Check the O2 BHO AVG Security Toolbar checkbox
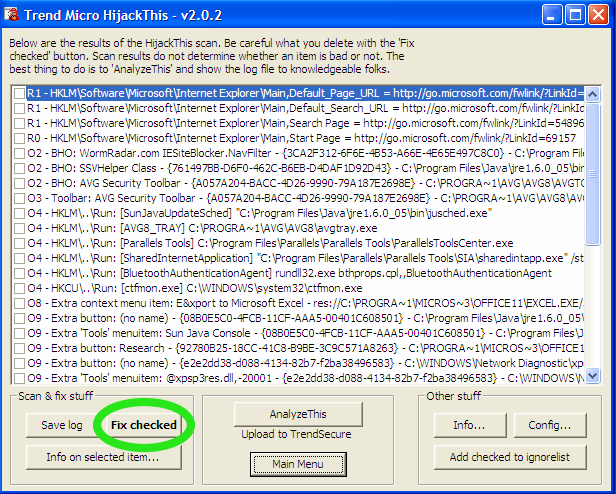The image size is (616, 494). 19,183
